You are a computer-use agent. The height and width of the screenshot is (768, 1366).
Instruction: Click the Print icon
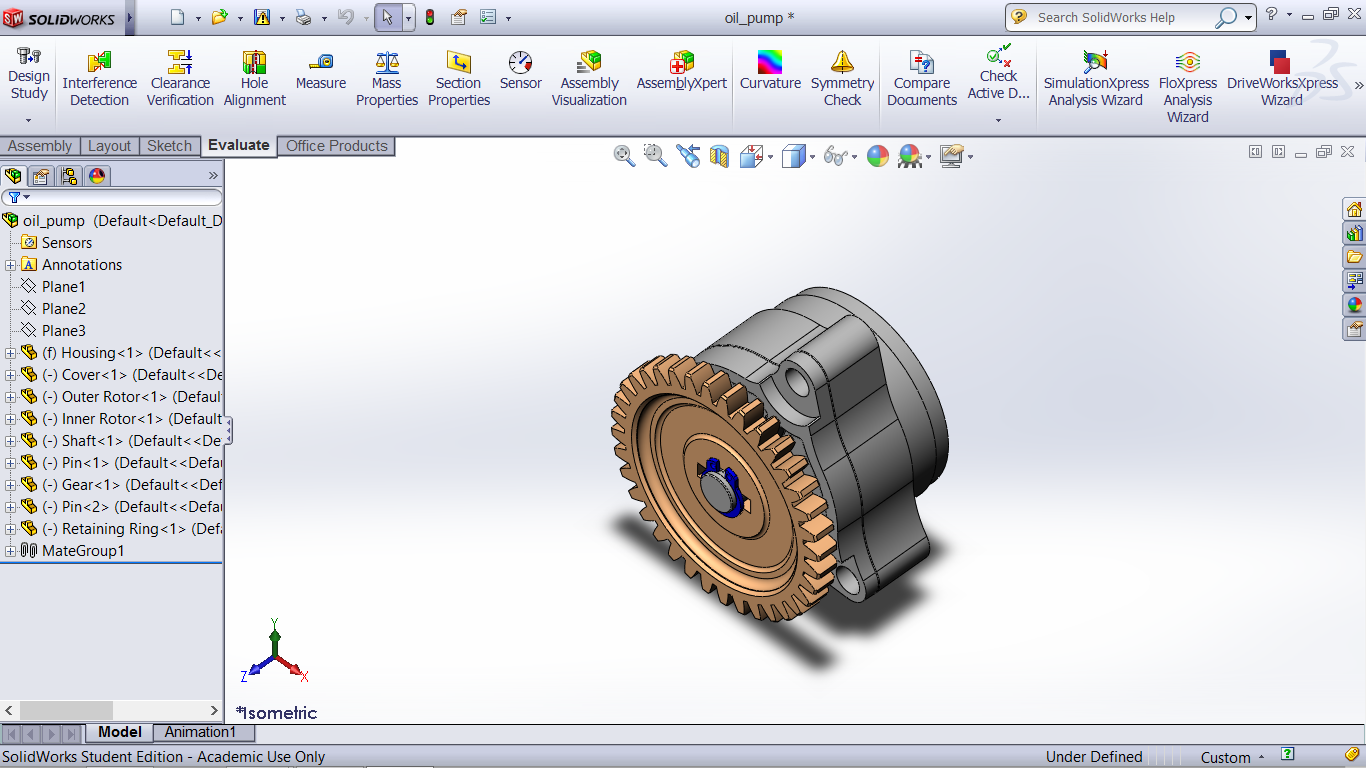click(303, 17)
